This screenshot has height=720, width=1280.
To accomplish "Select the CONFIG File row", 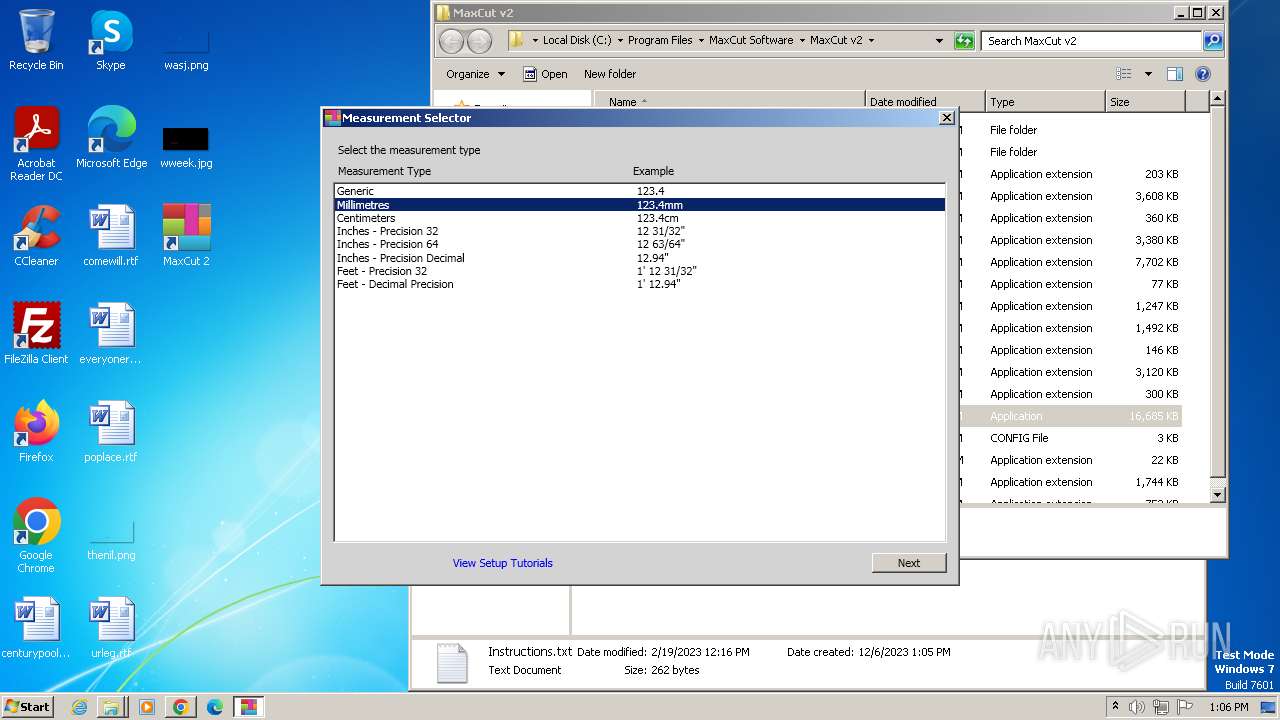I will (1070, 438).
